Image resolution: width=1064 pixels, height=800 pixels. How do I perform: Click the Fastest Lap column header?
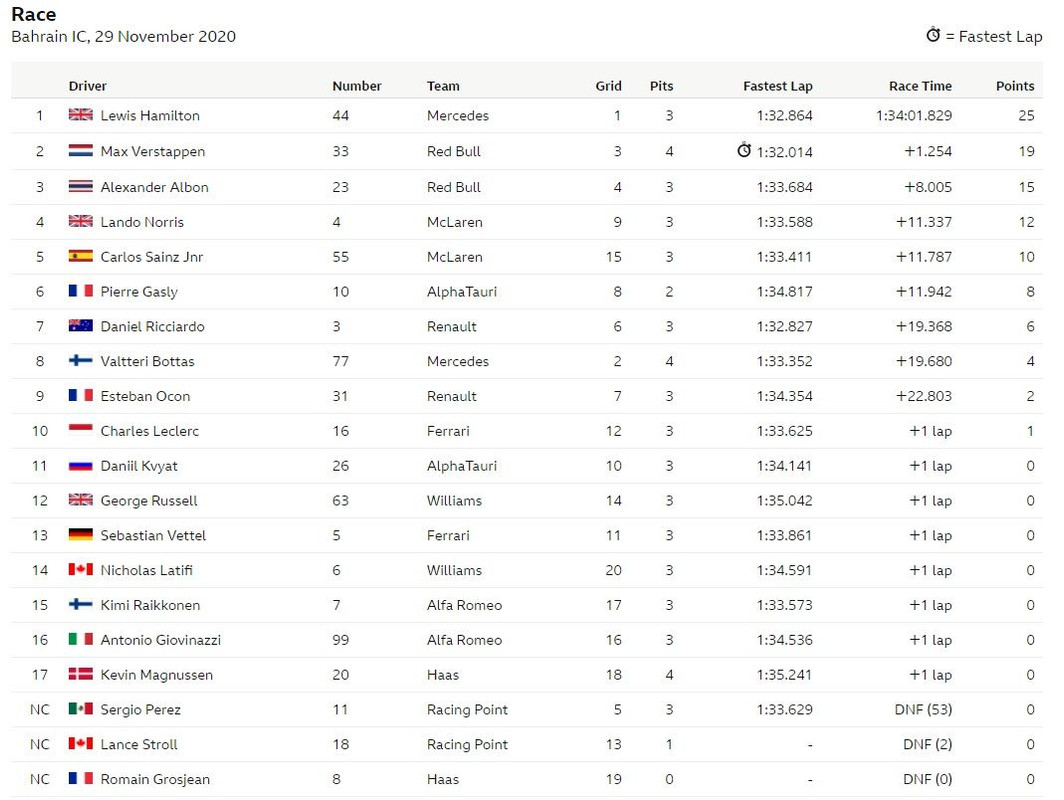point(778,86)
